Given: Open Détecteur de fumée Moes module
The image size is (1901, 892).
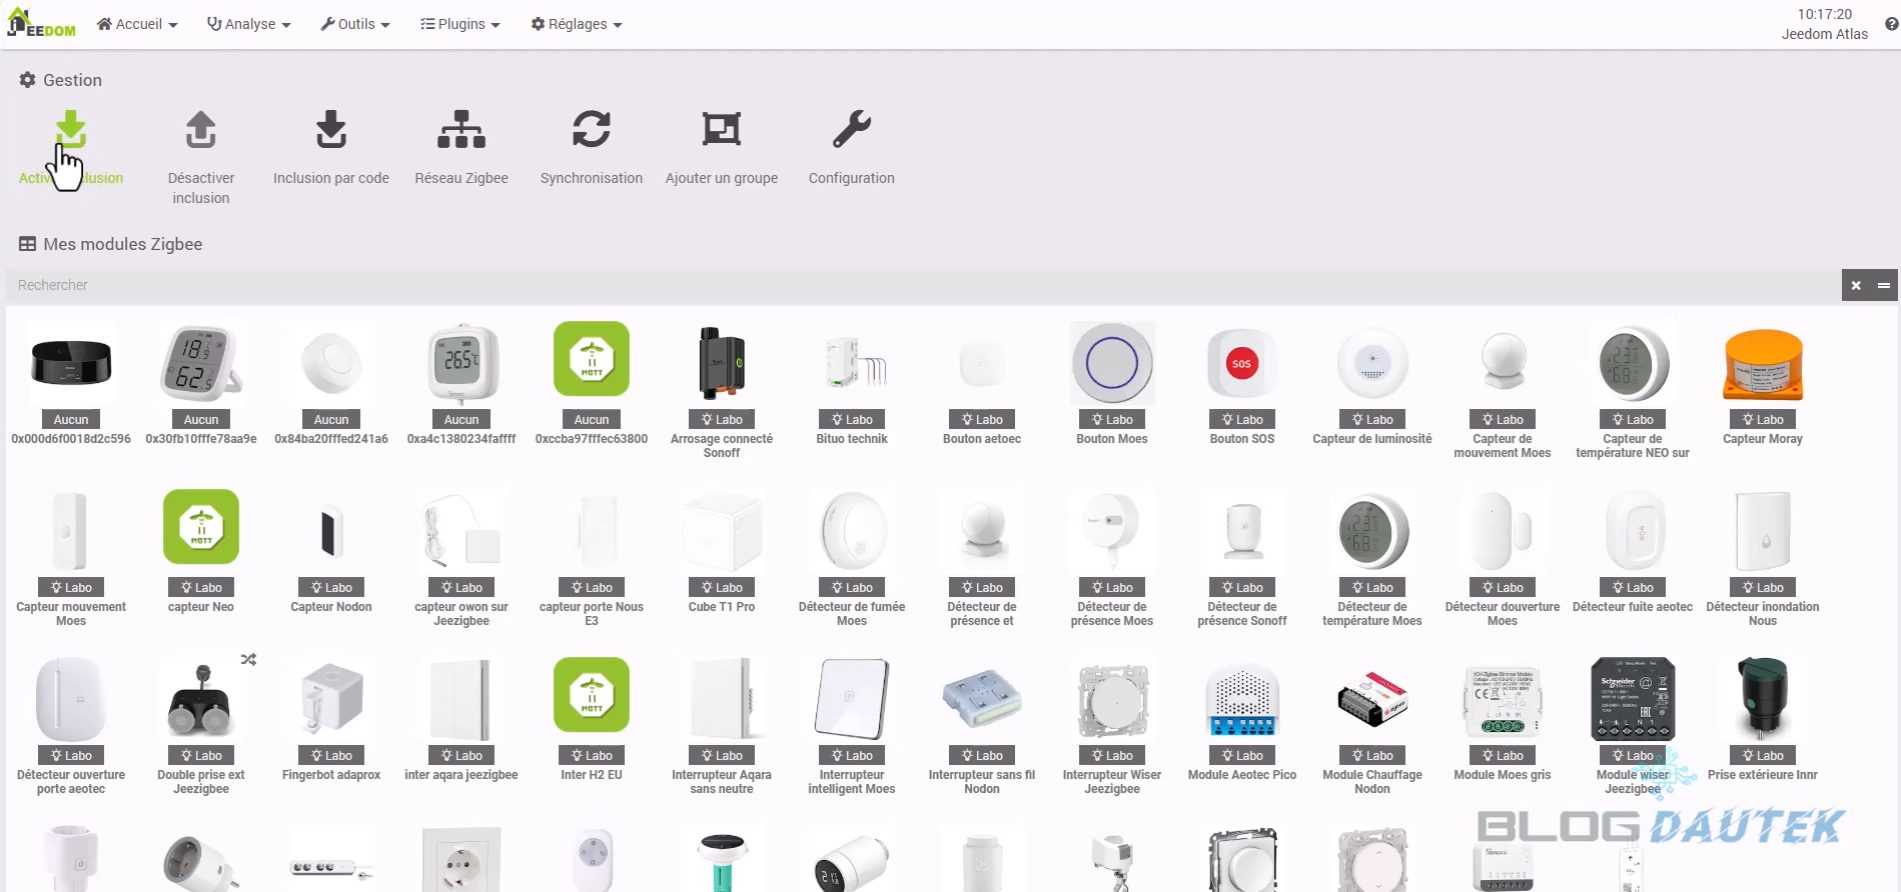Looking at the screenshot, I should pos(852,558).
